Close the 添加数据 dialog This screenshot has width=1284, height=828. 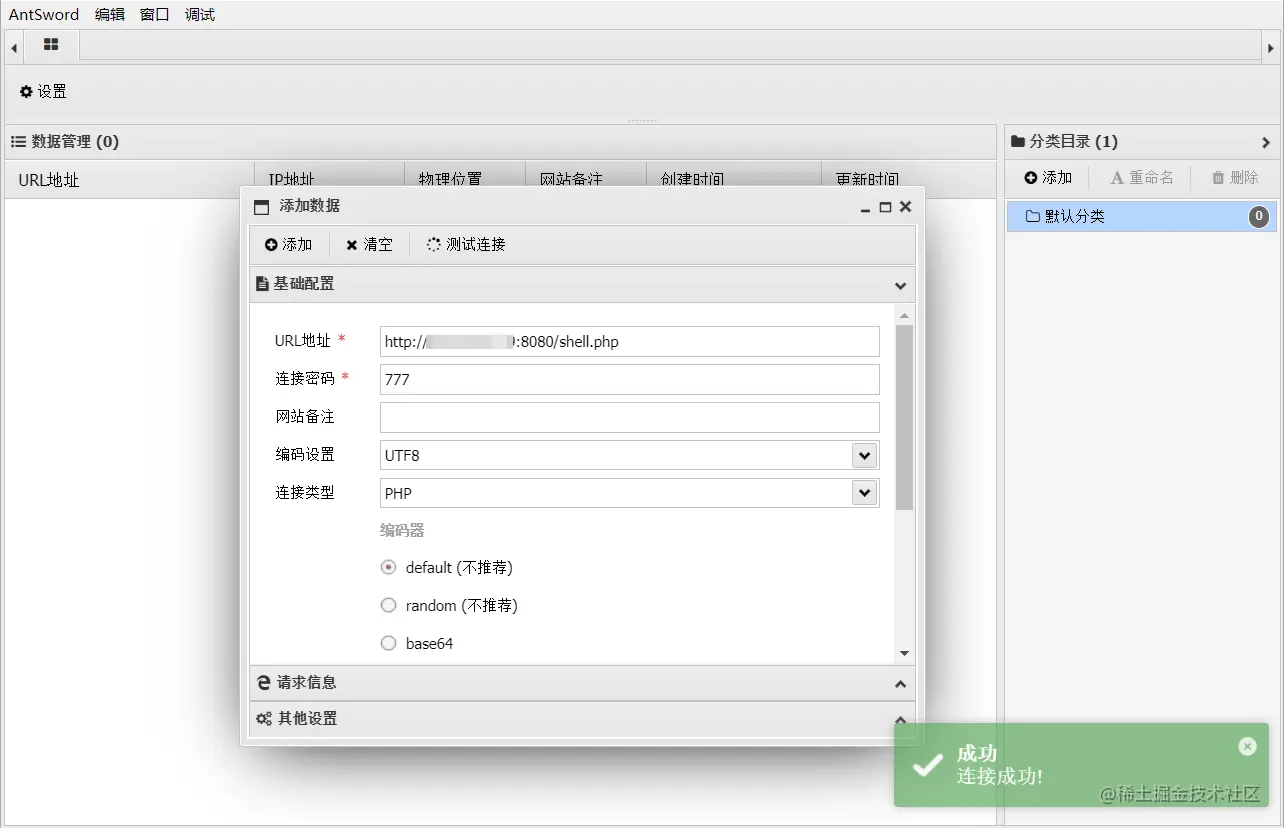tap(905, 207)
